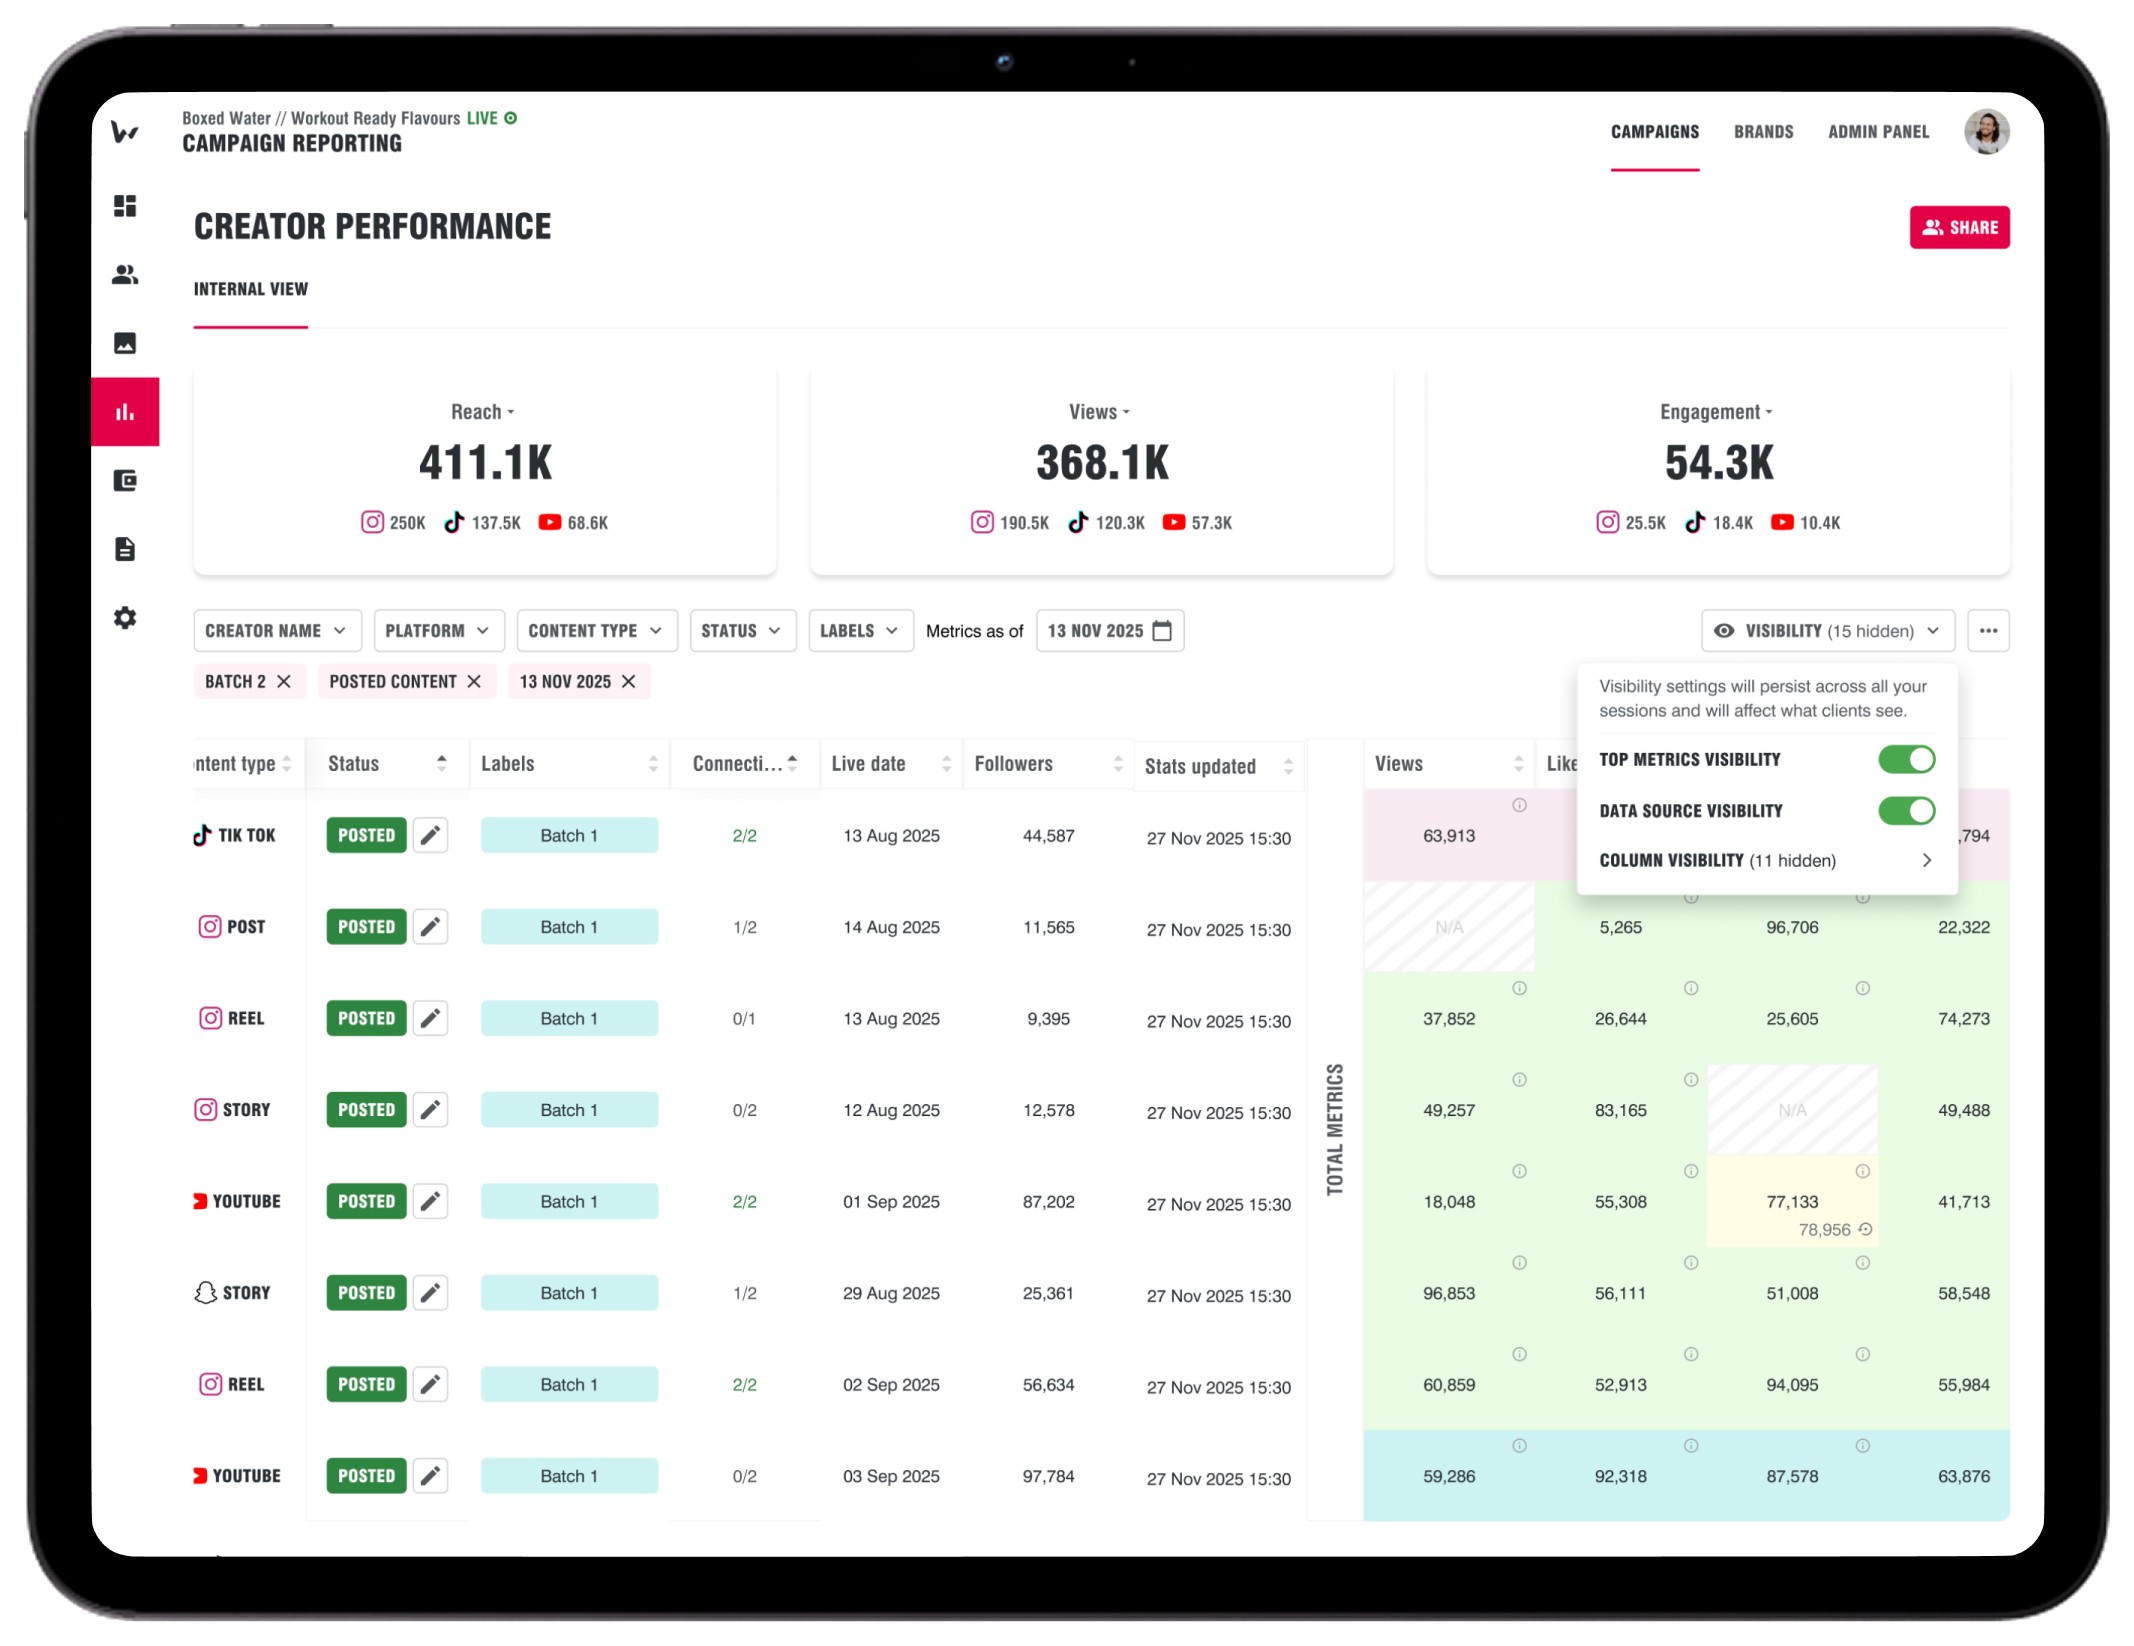Click the edit pencil in TIK TOK row
Screen dimensions: 2134x1646
click(430, 835)
